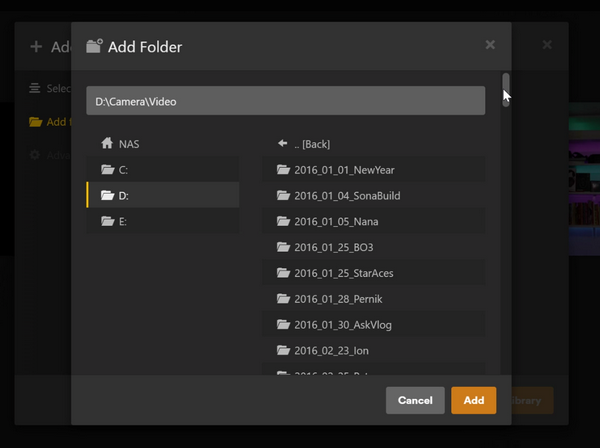Open the 2016_01_05_Nana folder
The width and height of the screenshot is (600, 448).
point(335,222)
